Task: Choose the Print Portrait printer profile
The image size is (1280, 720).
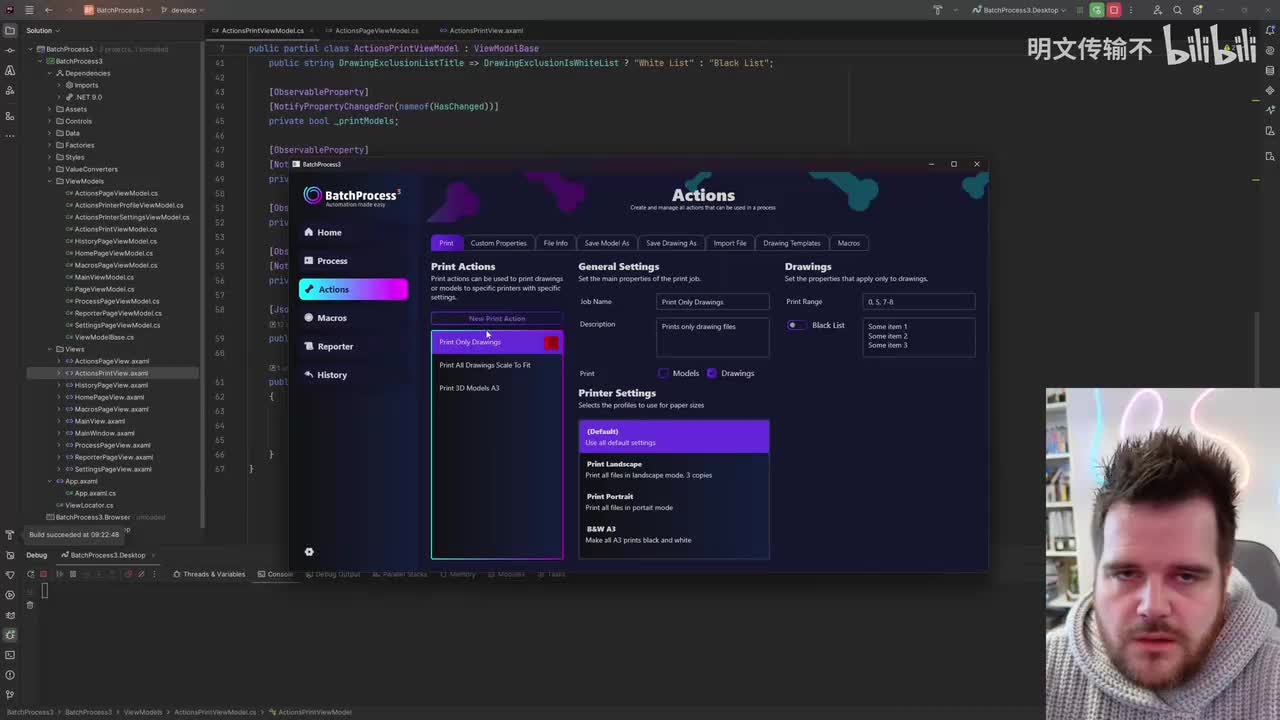Action: pos(674,502)
